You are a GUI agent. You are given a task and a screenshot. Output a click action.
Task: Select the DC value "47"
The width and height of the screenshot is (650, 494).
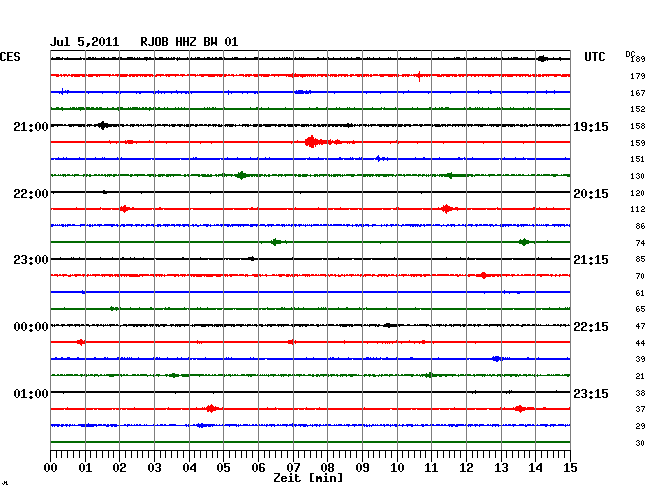coord(640,326)
